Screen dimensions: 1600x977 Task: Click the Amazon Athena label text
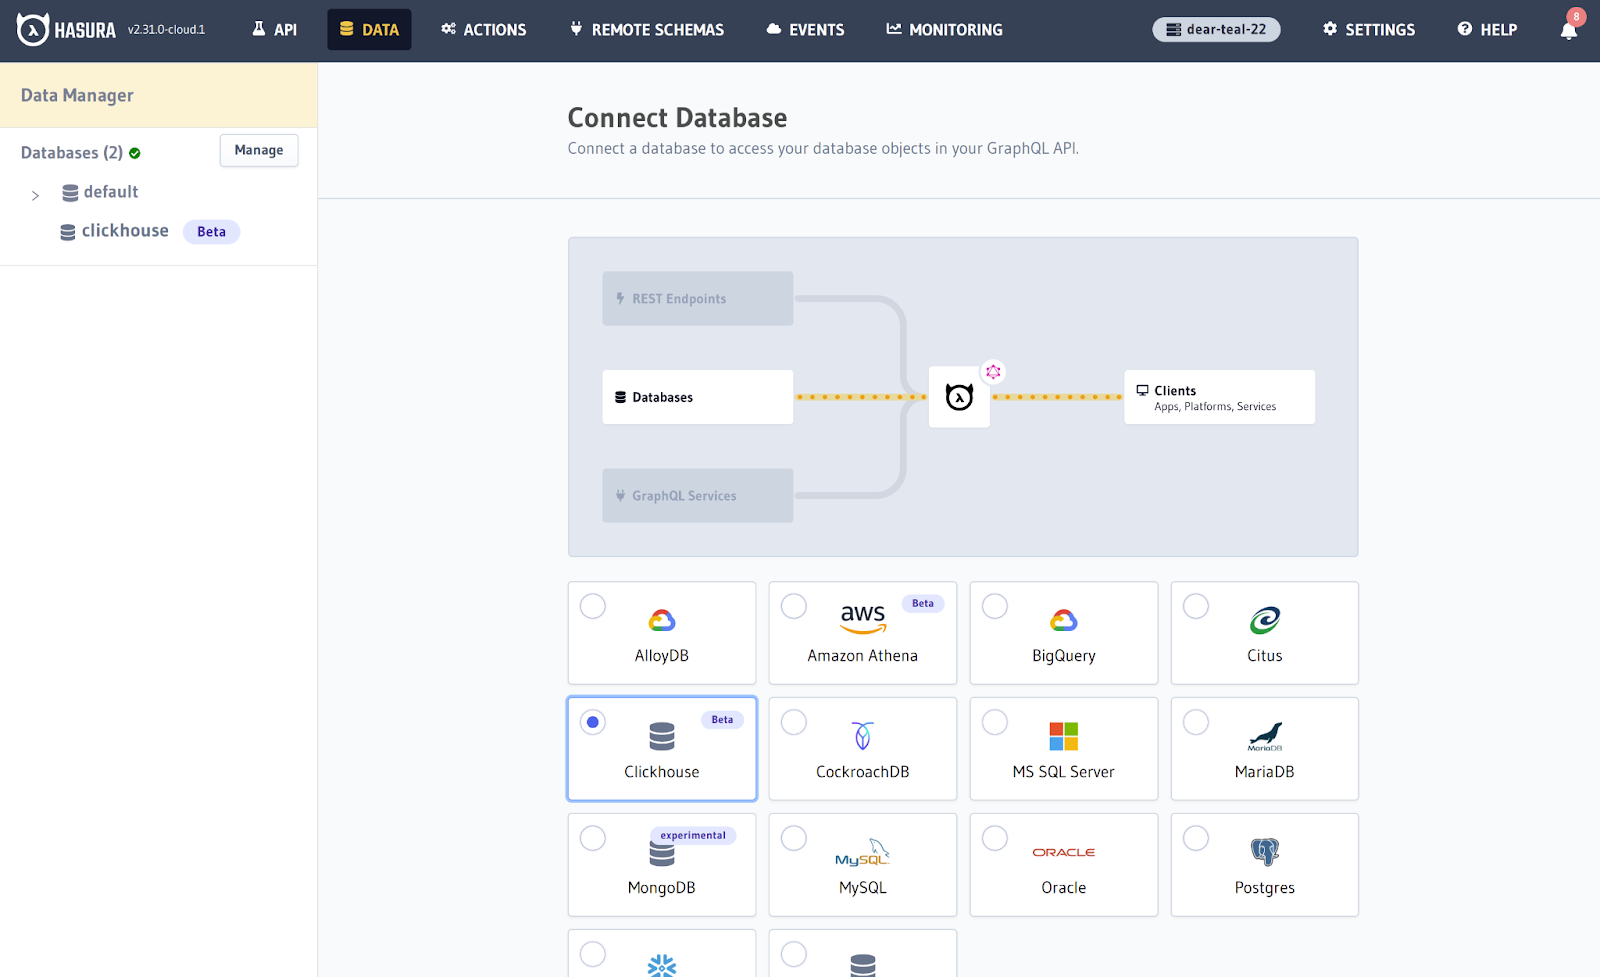[x=863, y=656]
